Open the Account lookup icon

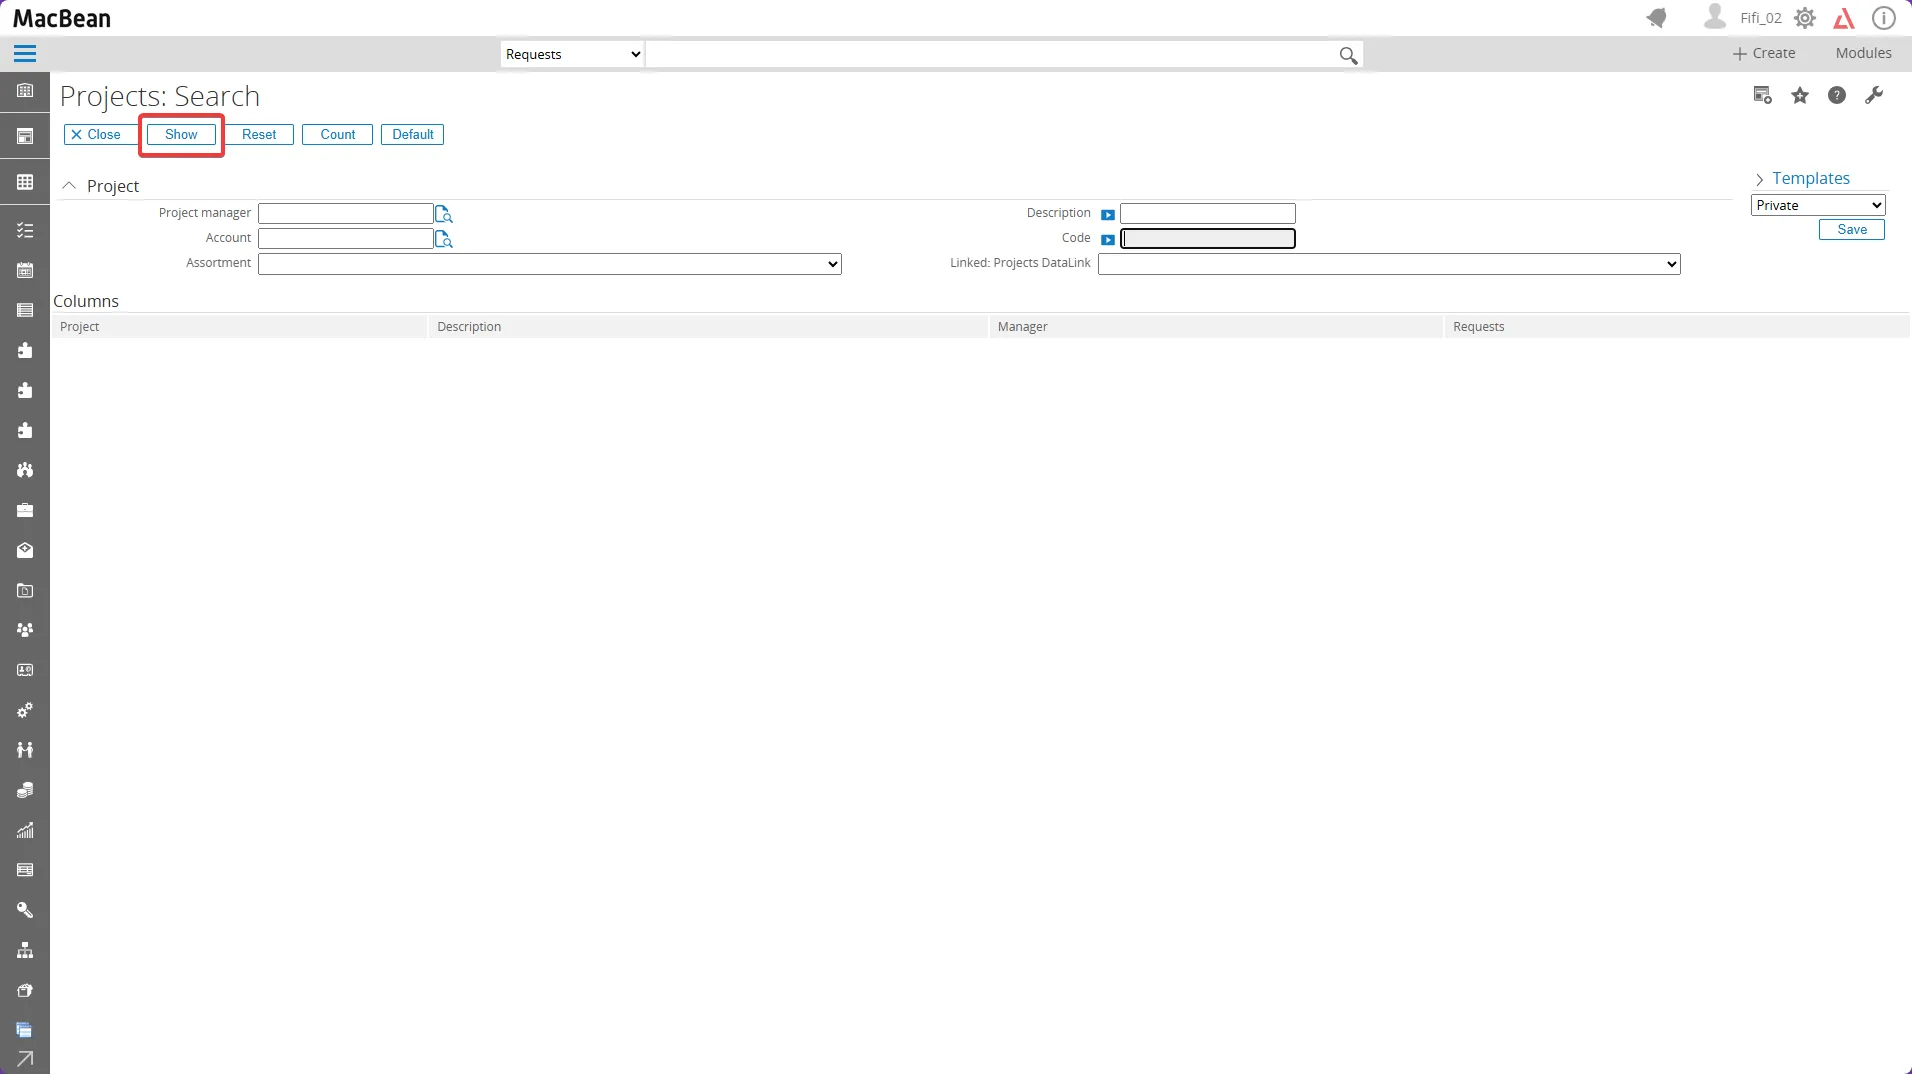[x=444, y=239]
